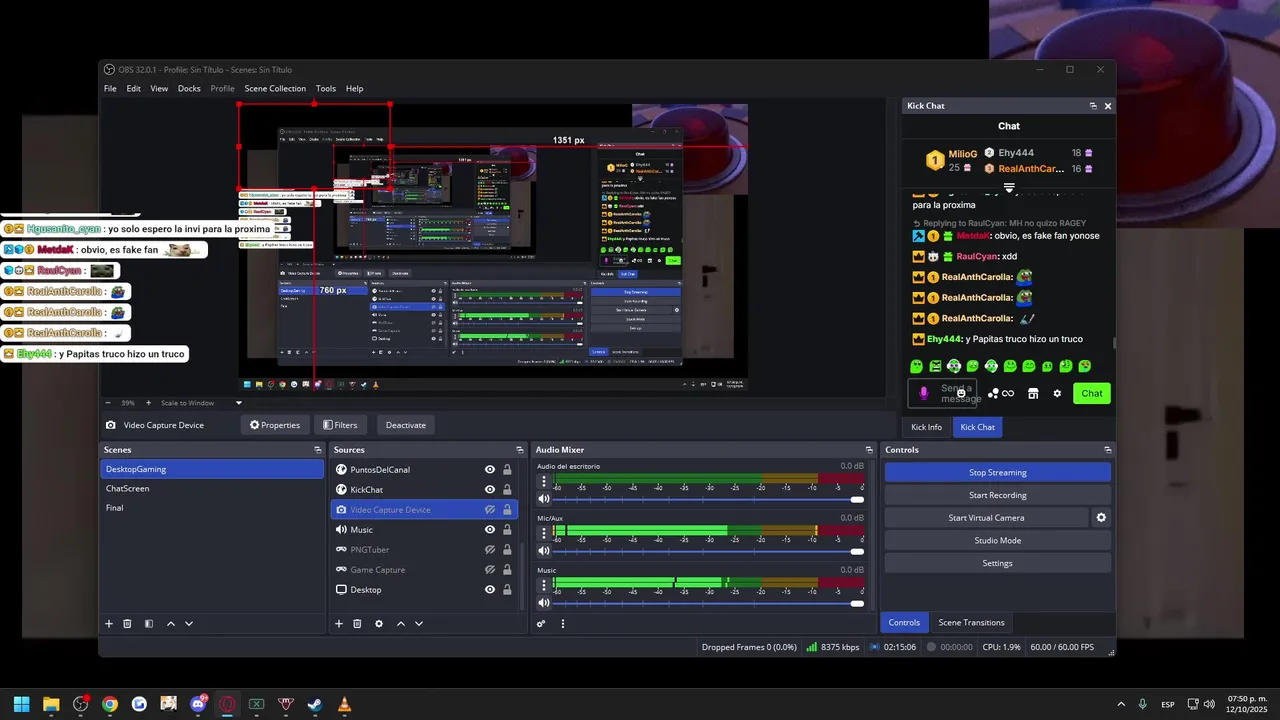
Task: Switch to the Kick Info tab
Action: pos(926,427)
